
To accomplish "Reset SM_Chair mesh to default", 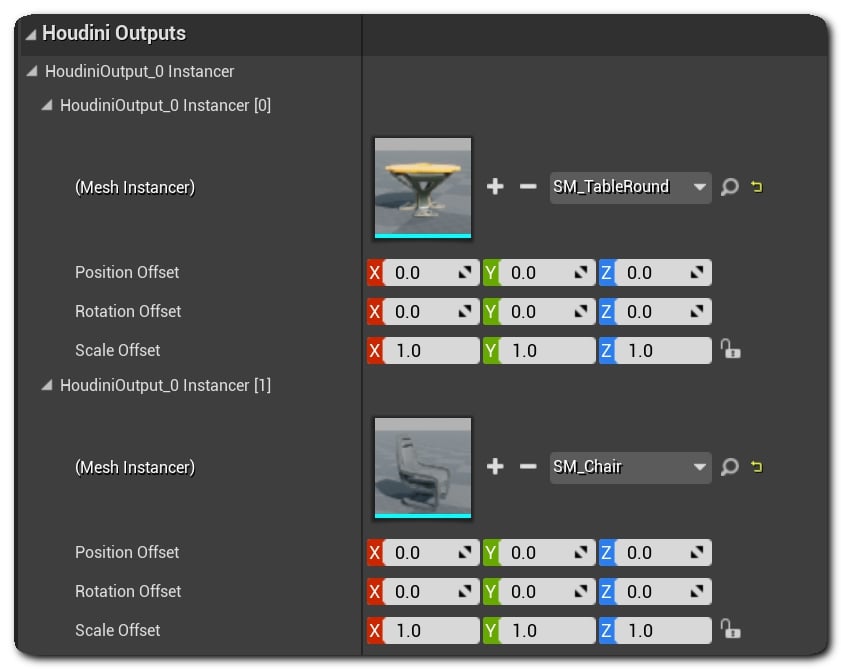I will click(x=757, y=467).
